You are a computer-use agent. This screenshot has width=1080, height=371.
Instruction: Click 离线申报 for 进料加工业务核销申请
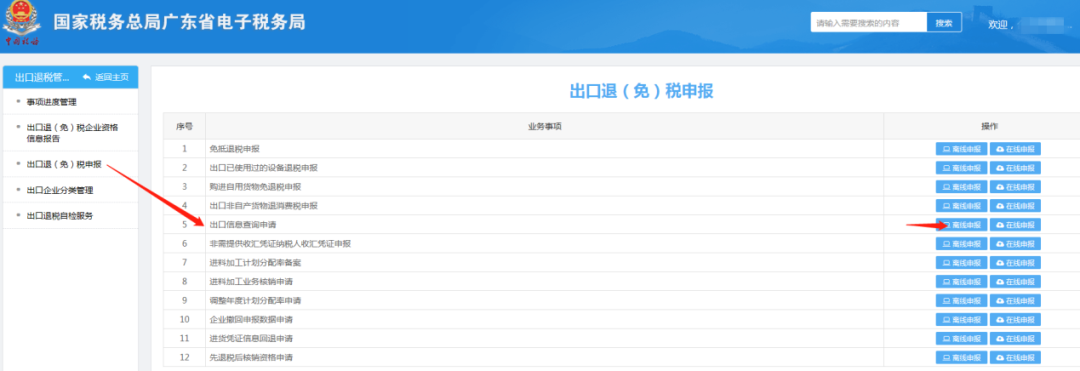[x=961, y=282]
